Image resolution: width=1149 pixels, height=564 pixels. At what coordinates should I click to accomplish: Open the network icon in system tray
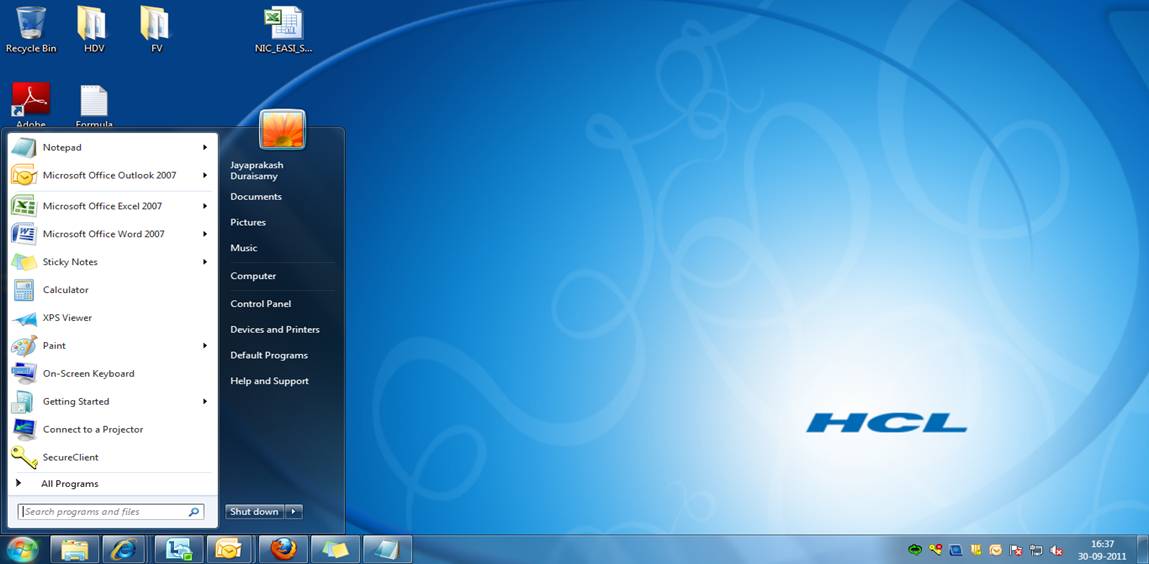pyautogui.click(x=1036, y=549)
